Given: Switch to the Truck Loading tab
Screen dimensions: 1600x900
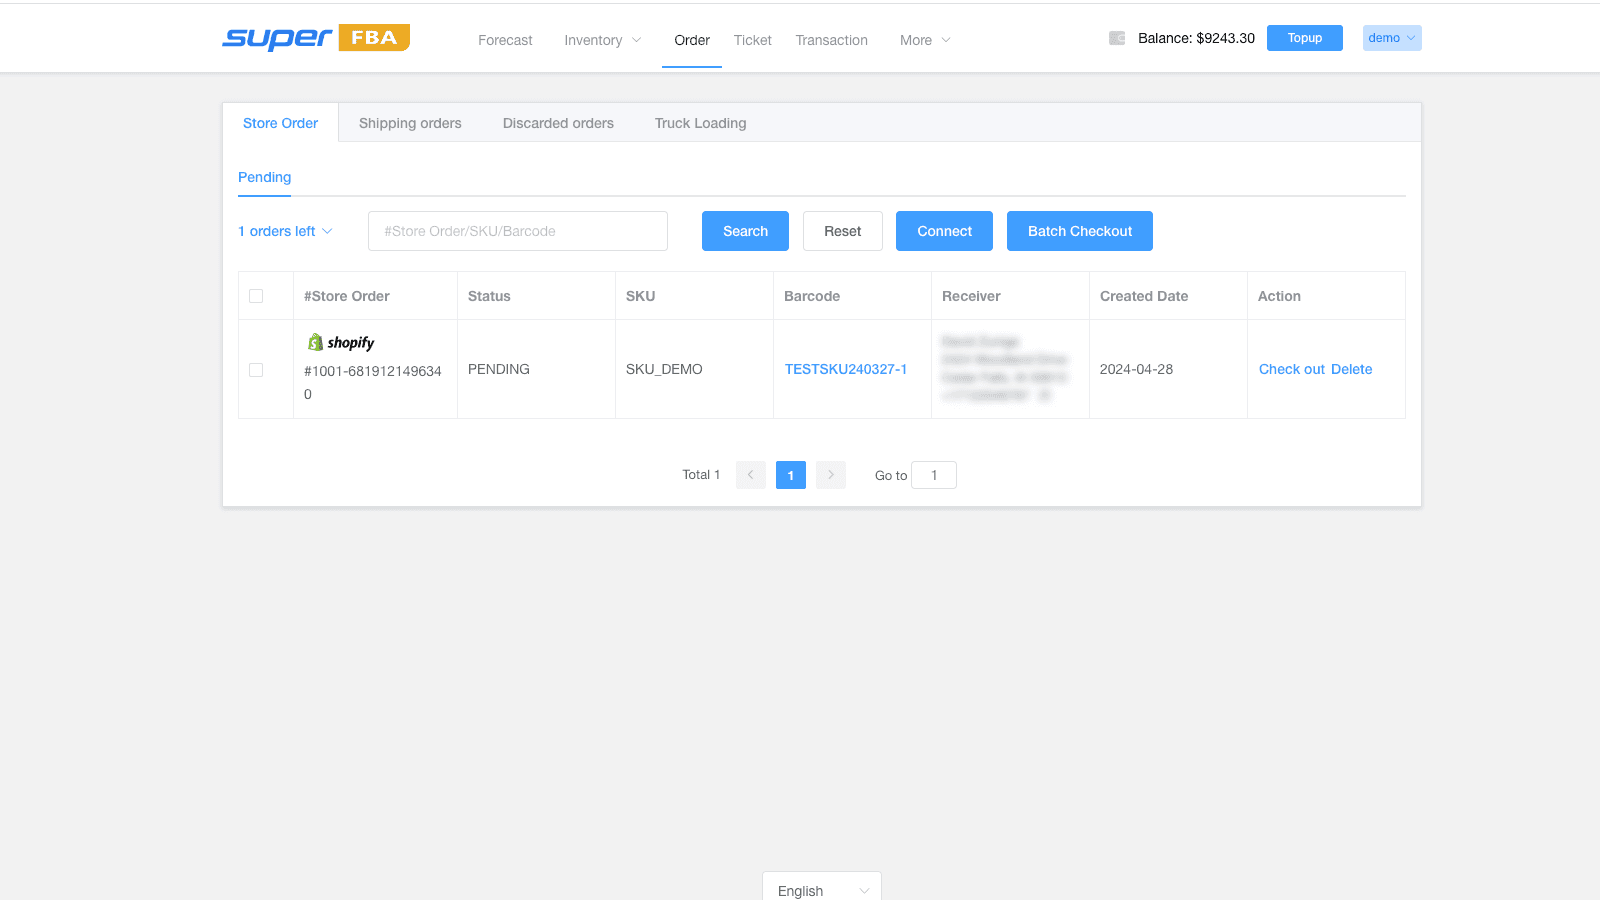Looking at the screenshot, I should (701, 123).
